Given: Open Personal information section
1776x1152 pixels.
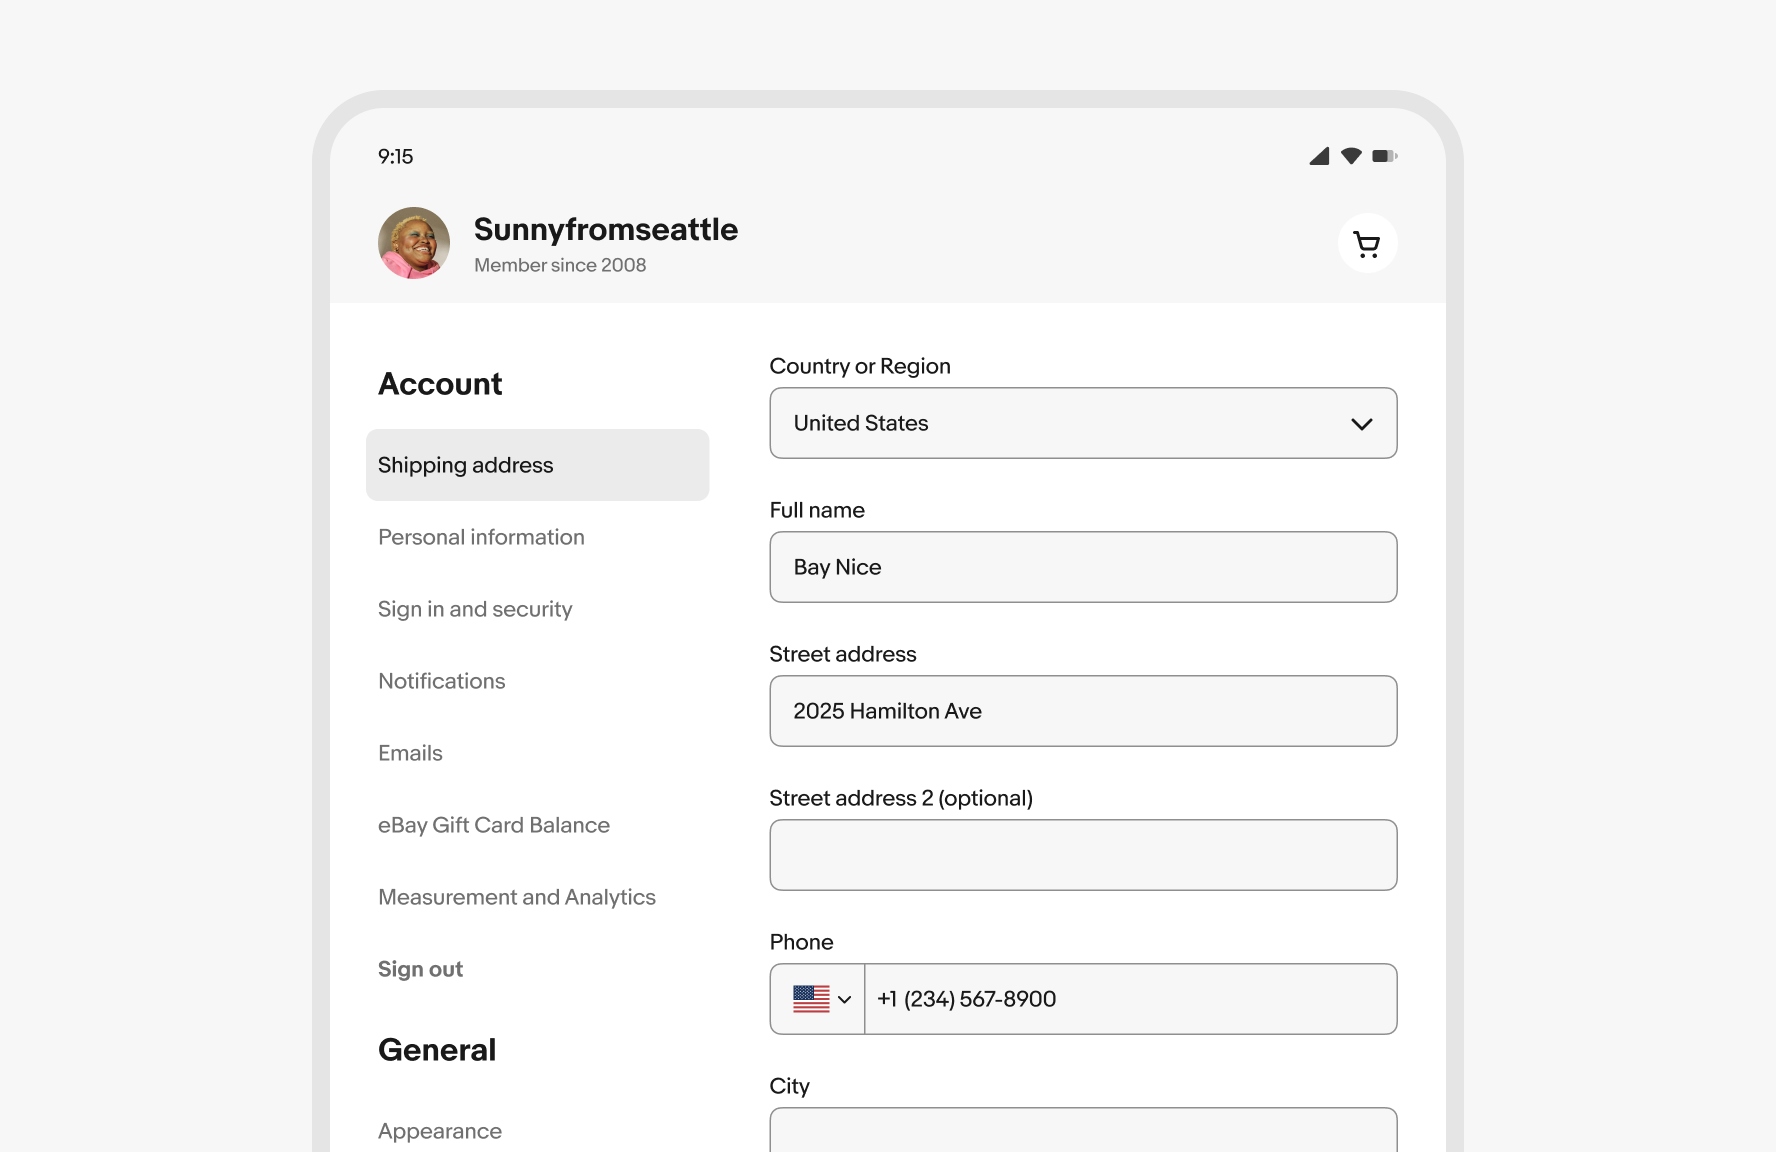Looking at the screenshot, I should (481, 537).
